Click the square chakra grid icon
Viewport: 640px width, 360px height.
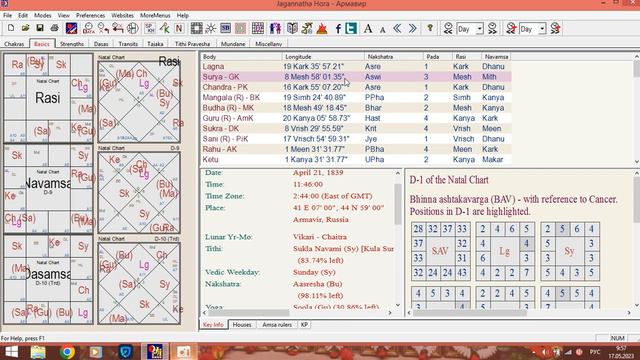pos(196,28)
